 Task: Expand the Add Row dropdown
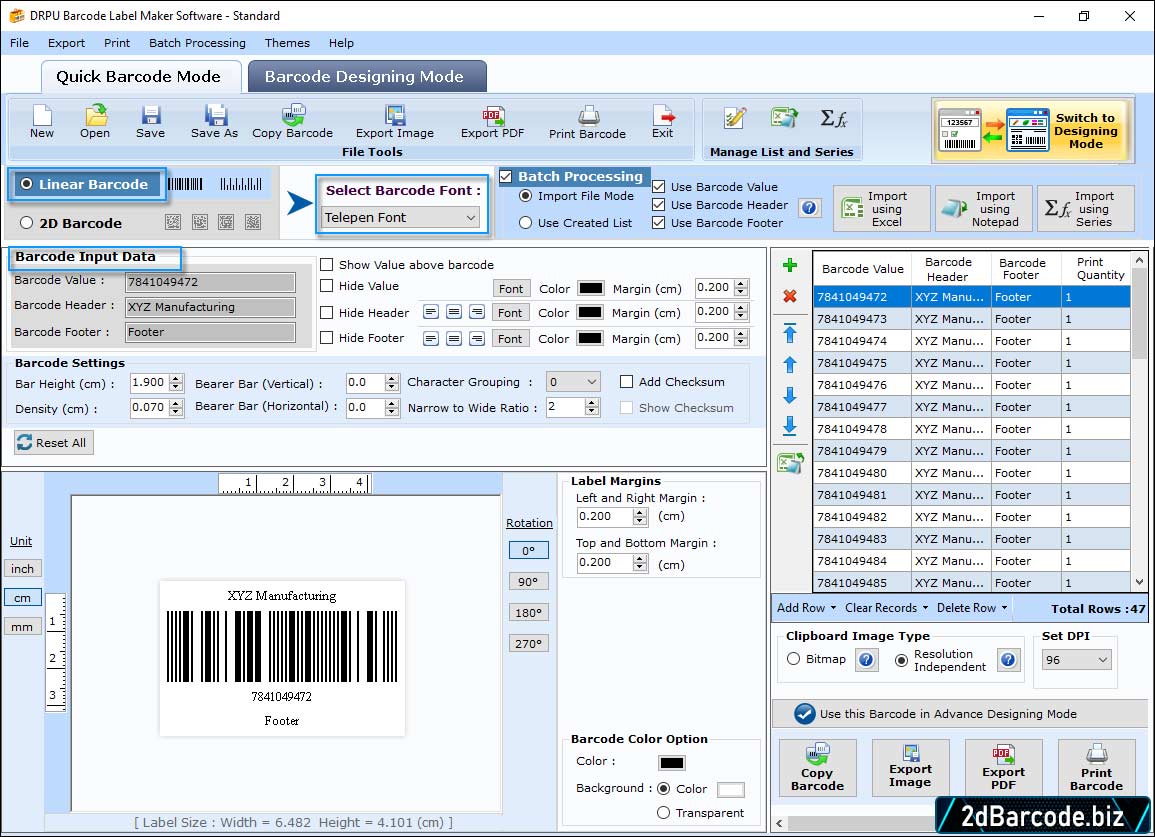coord(806,608)
